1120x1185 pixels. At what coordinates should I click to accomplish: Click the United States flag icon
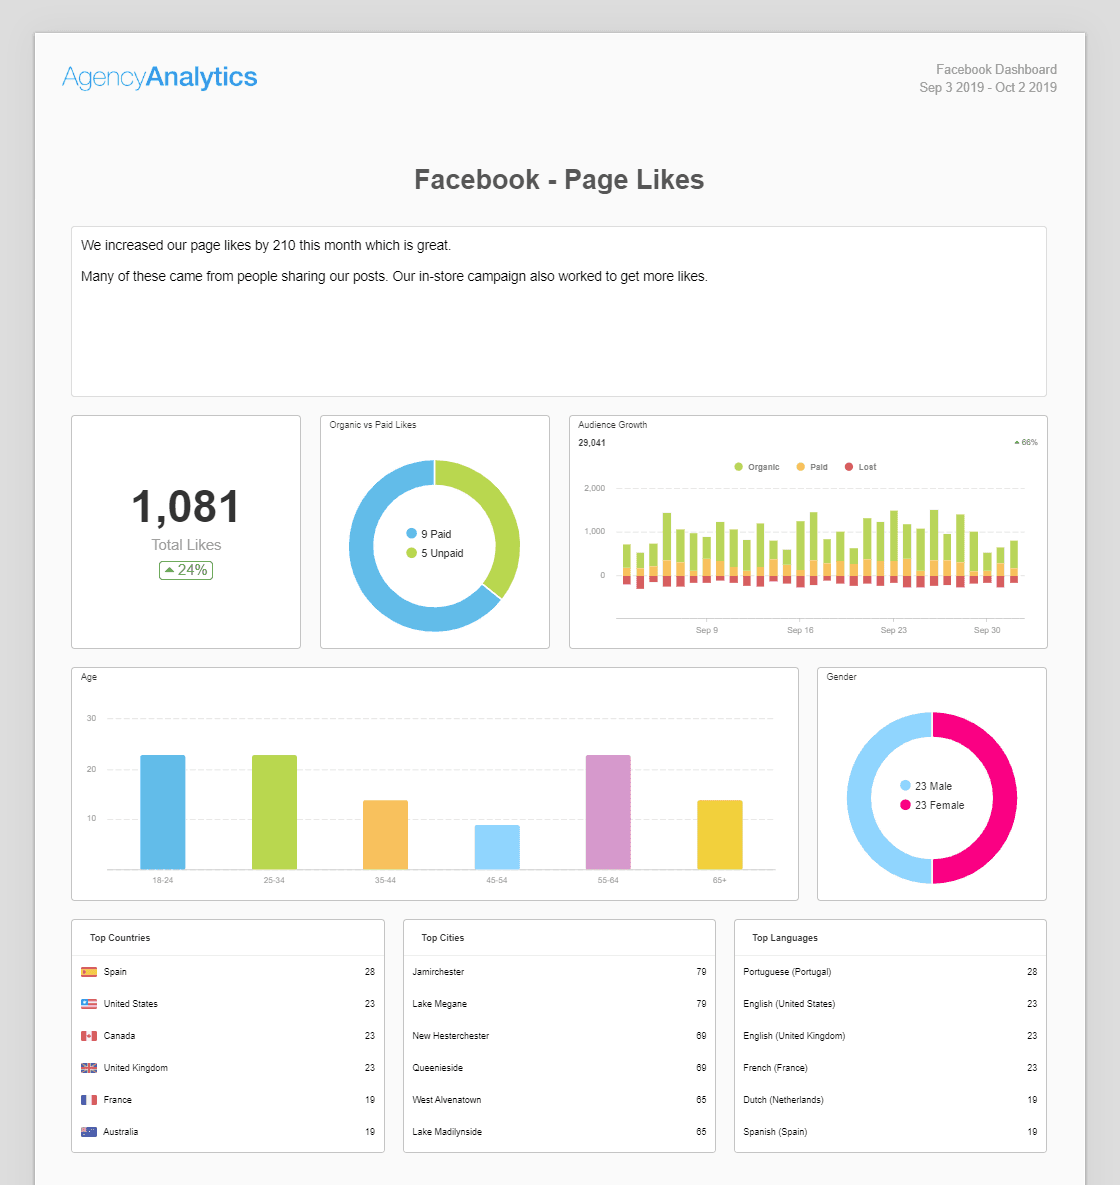click(x=90, y=1003)
